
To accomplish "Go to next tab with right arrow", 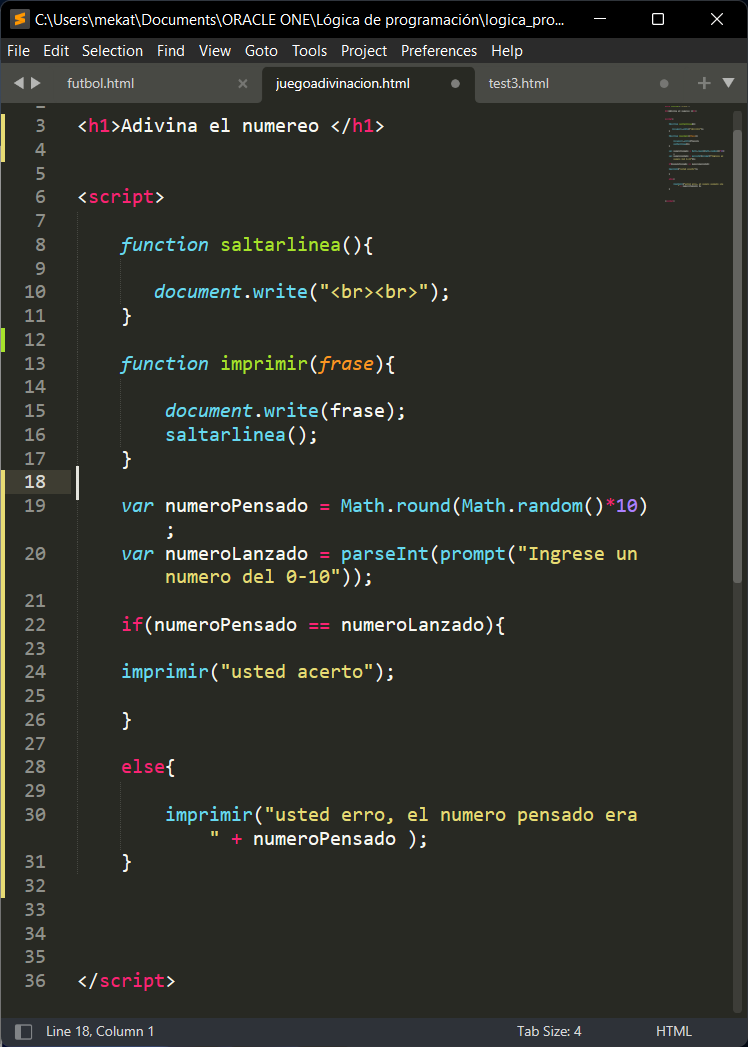I will [x=36, y=83].
